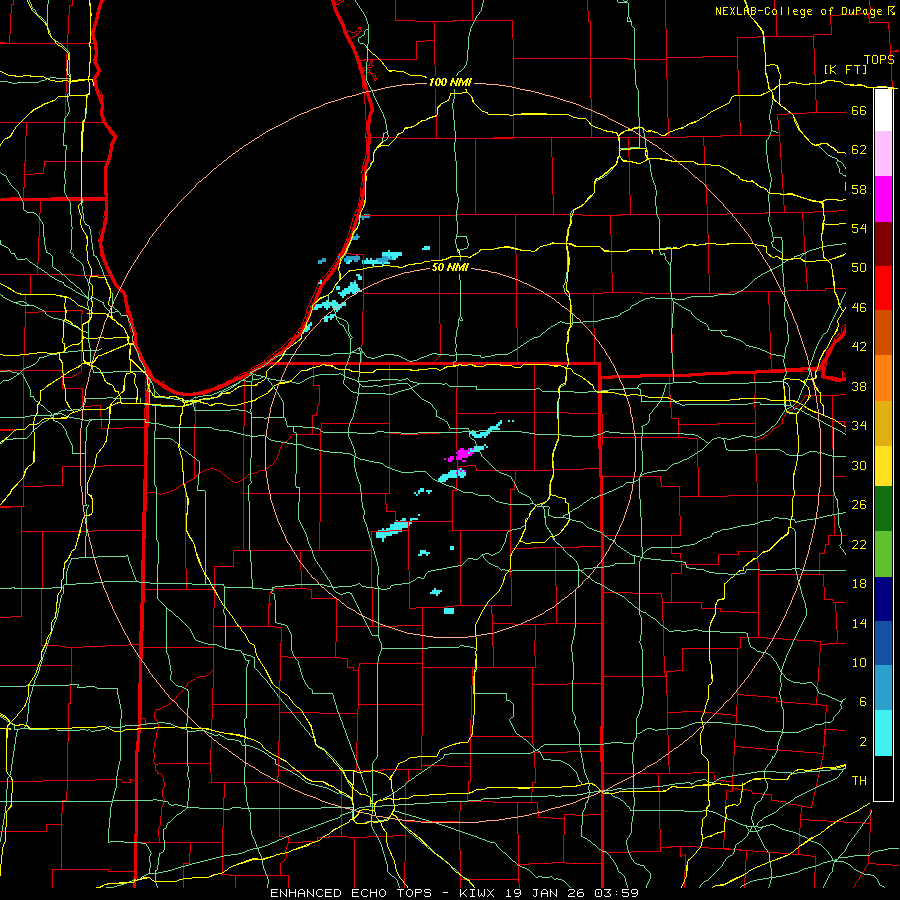Image resolution: width=900 pixels, height=900 pixels.
Task: Click the white 66 kft legend swatch
Action: click(x=883, y=110)
